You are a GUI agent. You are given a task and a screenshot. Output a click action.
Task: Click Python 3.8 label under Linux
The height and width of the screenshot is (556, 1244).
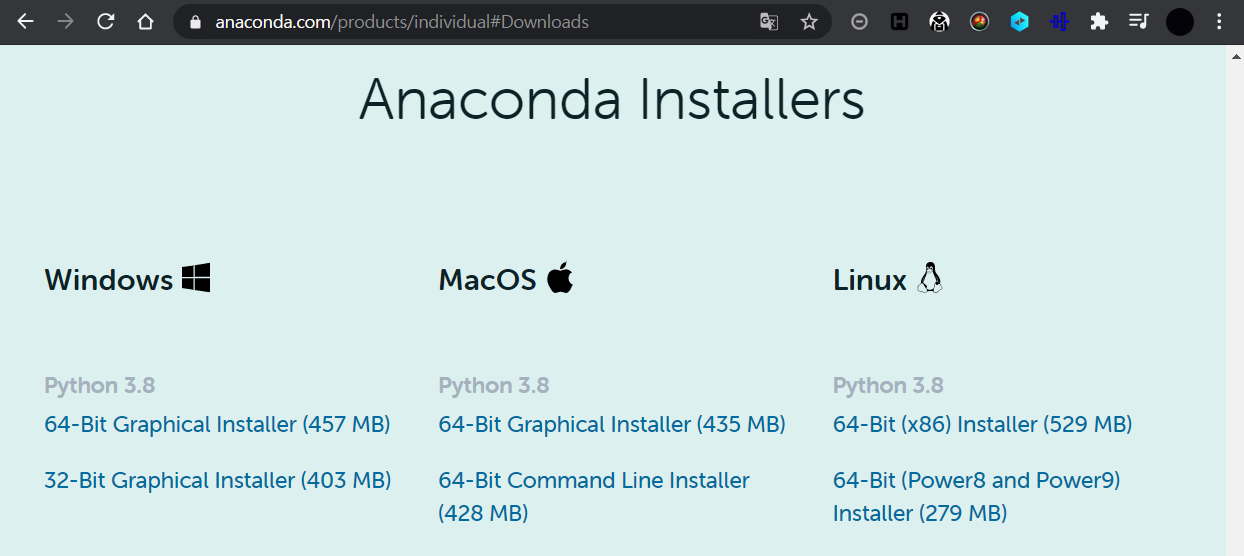(888, 385)
